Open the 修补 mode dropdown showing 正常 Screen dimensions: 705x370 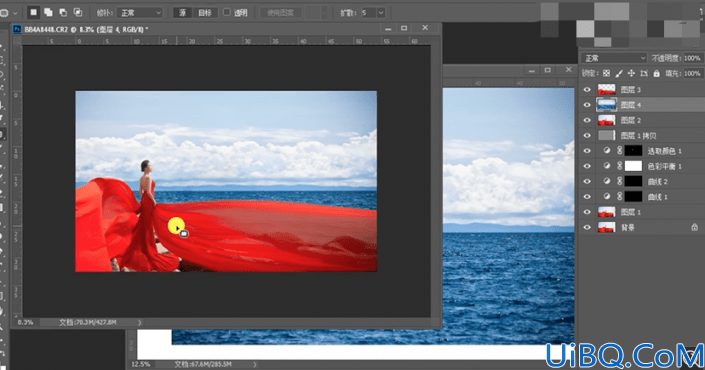click(x=140, y=13)
